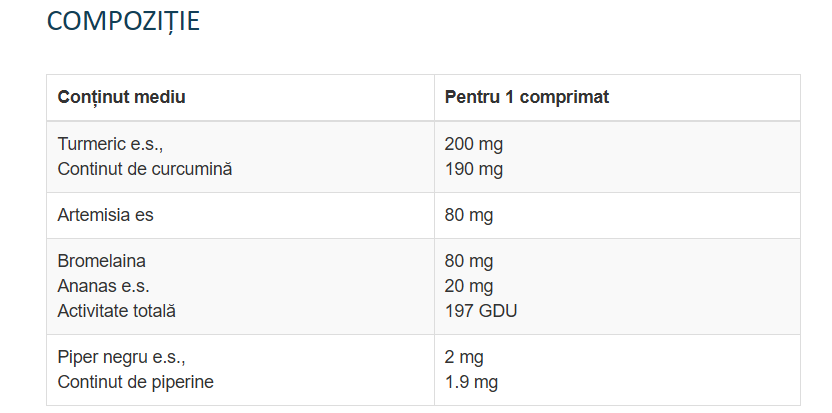Click the 197 GDU value
Image resolution: width=832 pixels, height=413 pixels.
pyautogui.click(x=481, y=311)
